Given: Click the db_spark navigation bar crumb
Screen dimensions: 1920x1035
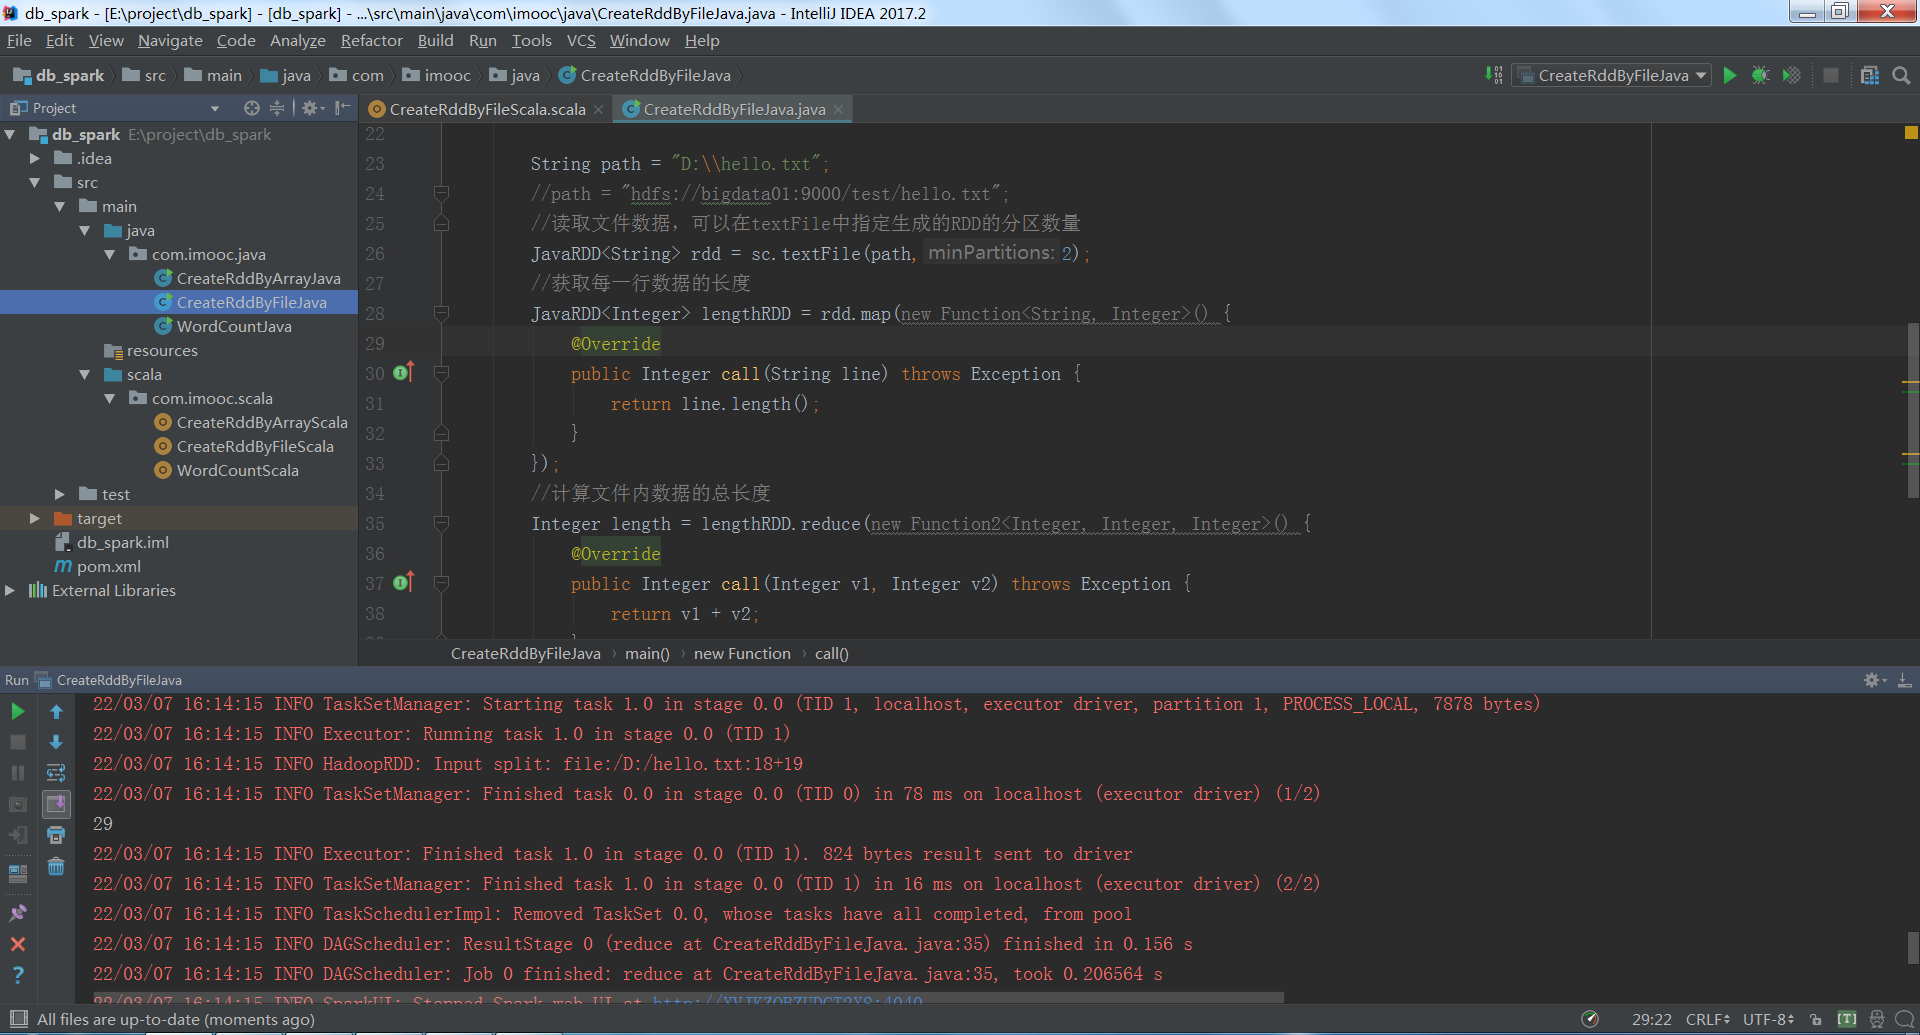Looking at the screenshot, I should pyautogui.click(x=59, y=76).
